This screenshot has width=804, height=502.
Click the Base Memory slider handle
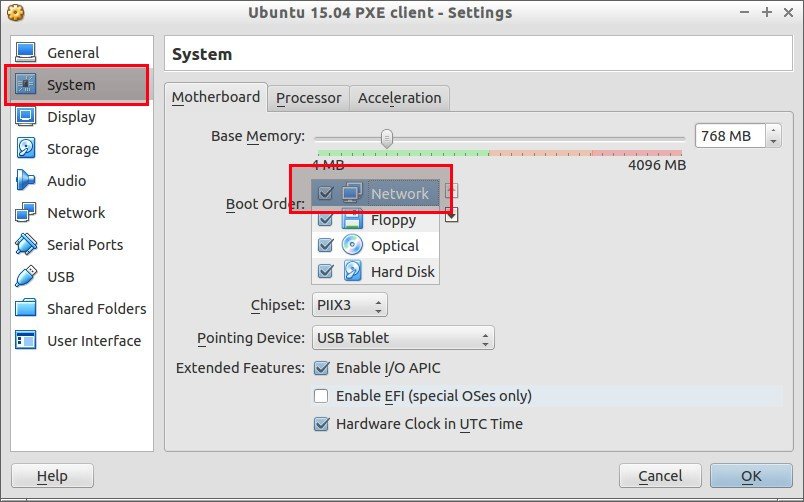coord(387,138)
